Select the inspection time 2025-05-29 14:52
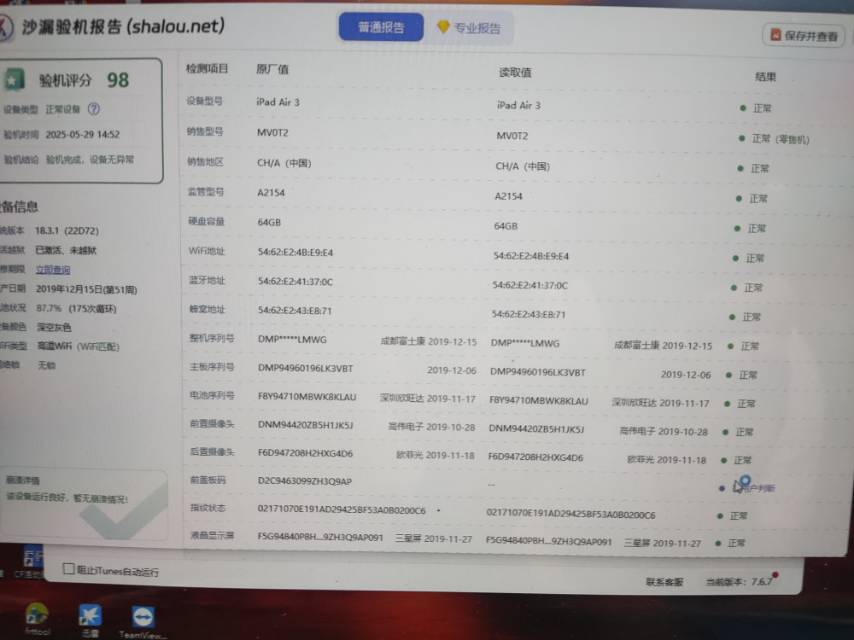The image size is (854, 640). click(x=82, y=135)
